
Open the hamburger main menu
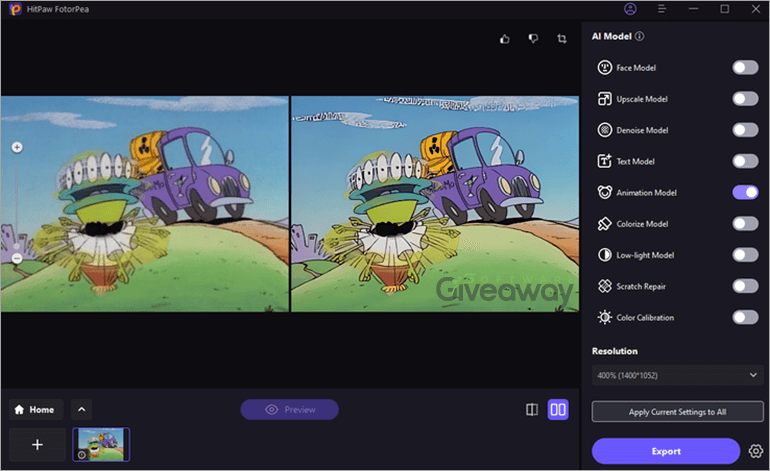coord(661,9)
